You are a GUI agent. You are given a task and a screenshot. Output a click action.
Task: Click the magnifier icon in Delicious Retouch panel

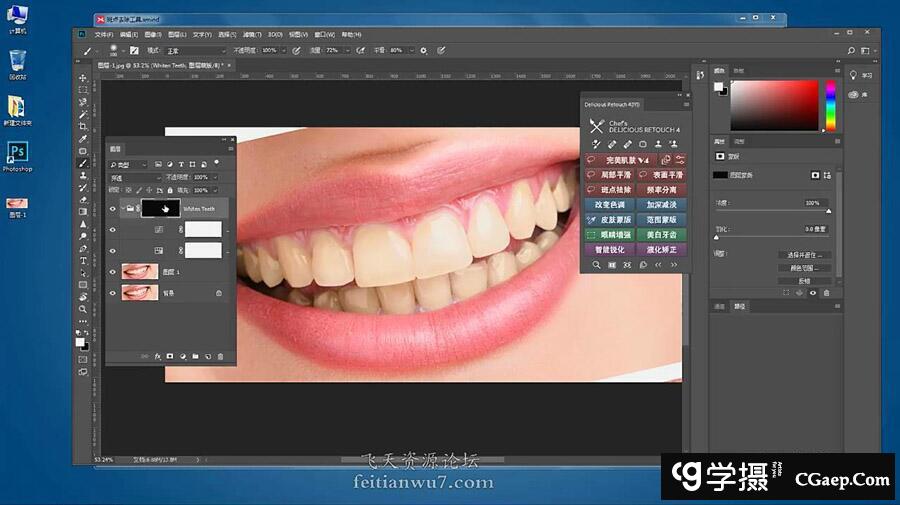tap(597, 265)
